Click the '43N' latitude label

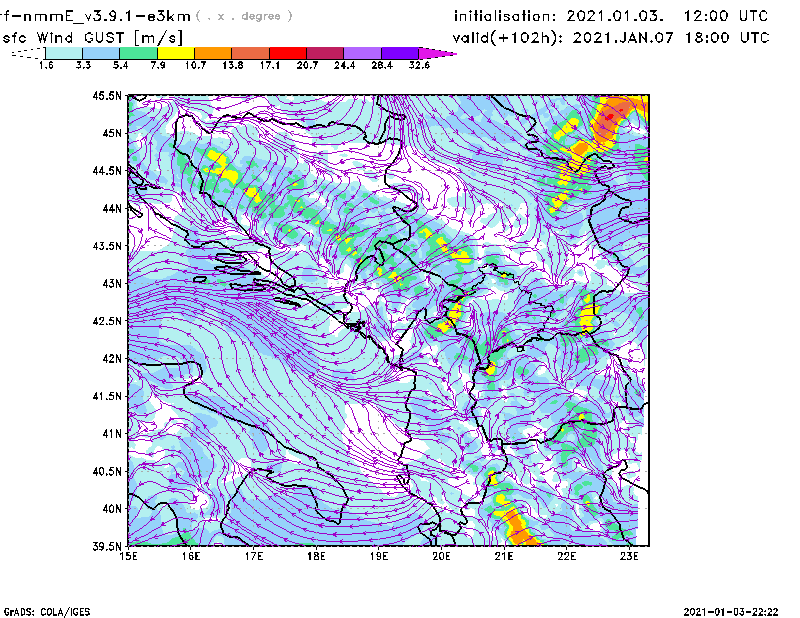tap(112, 283)
